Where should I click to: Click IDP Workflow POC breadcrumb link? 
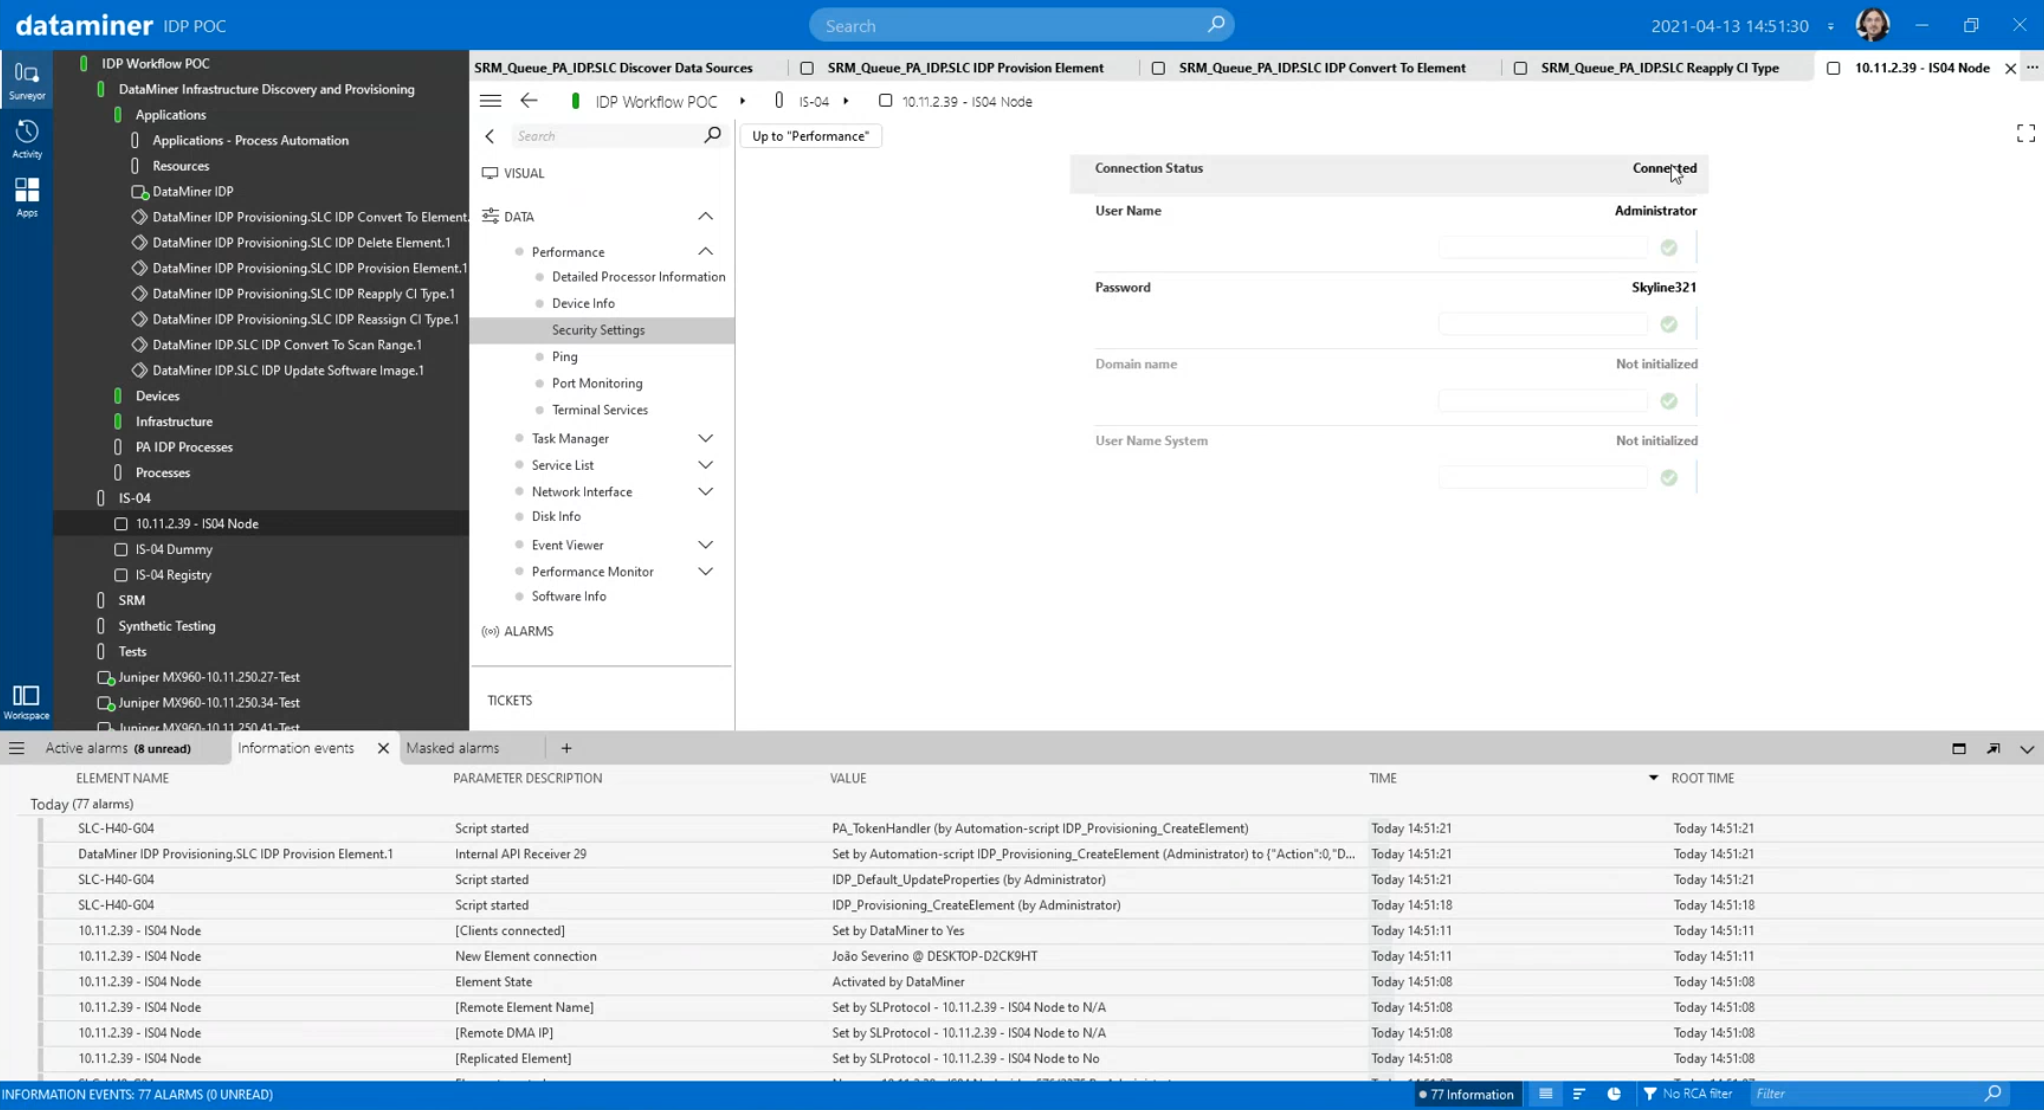click(x=656, y=101)
